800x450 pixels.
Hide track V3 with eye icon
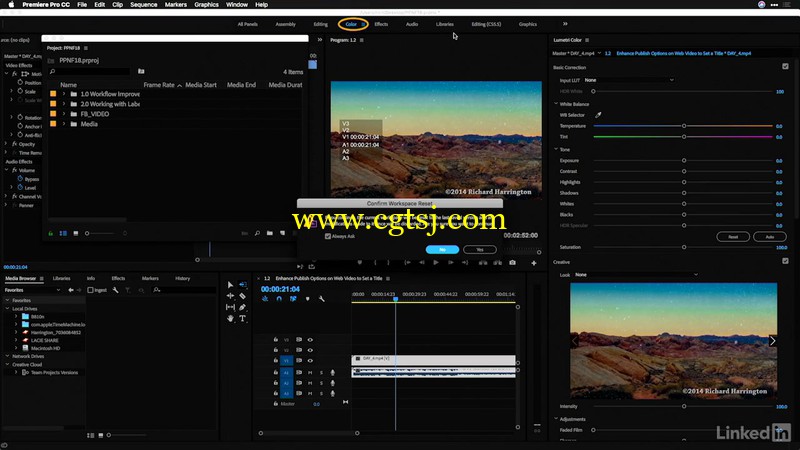310,339
